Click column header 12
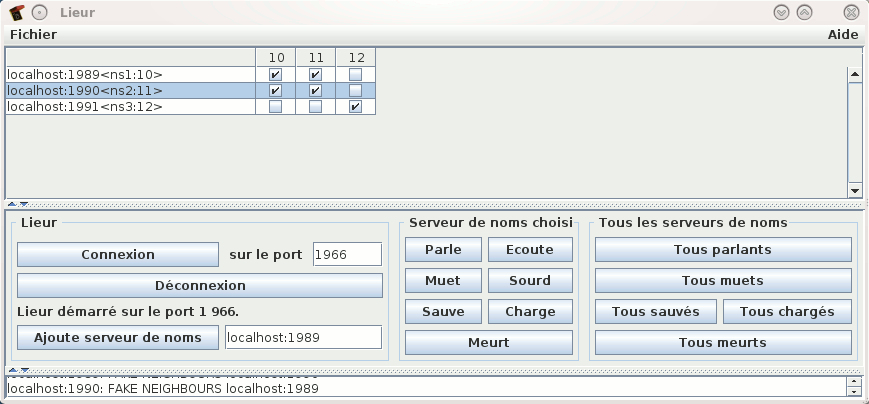 [x=355, y=57]
